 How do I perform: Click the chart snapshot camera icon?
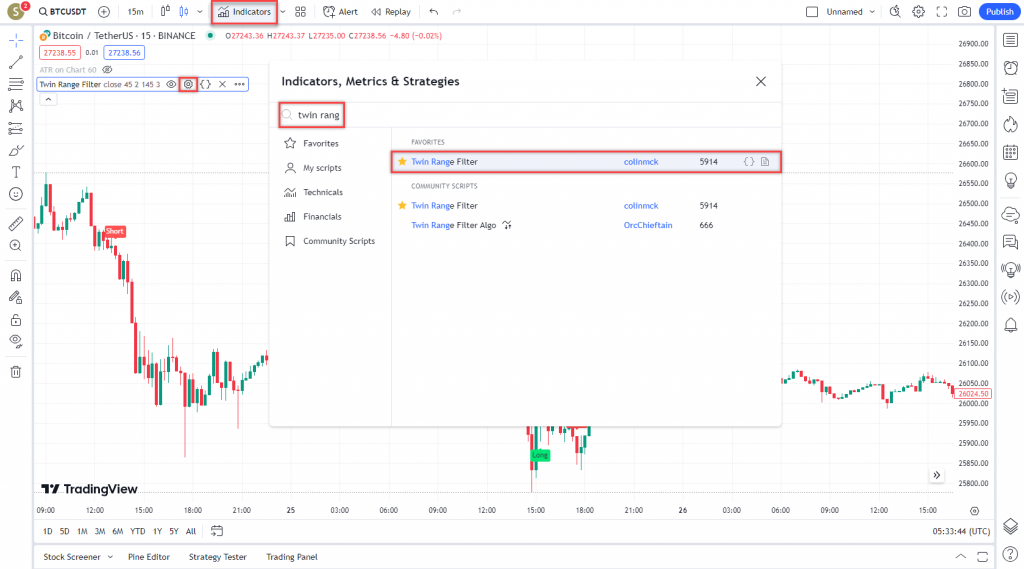pyautogui.click(x=964, y=11)
